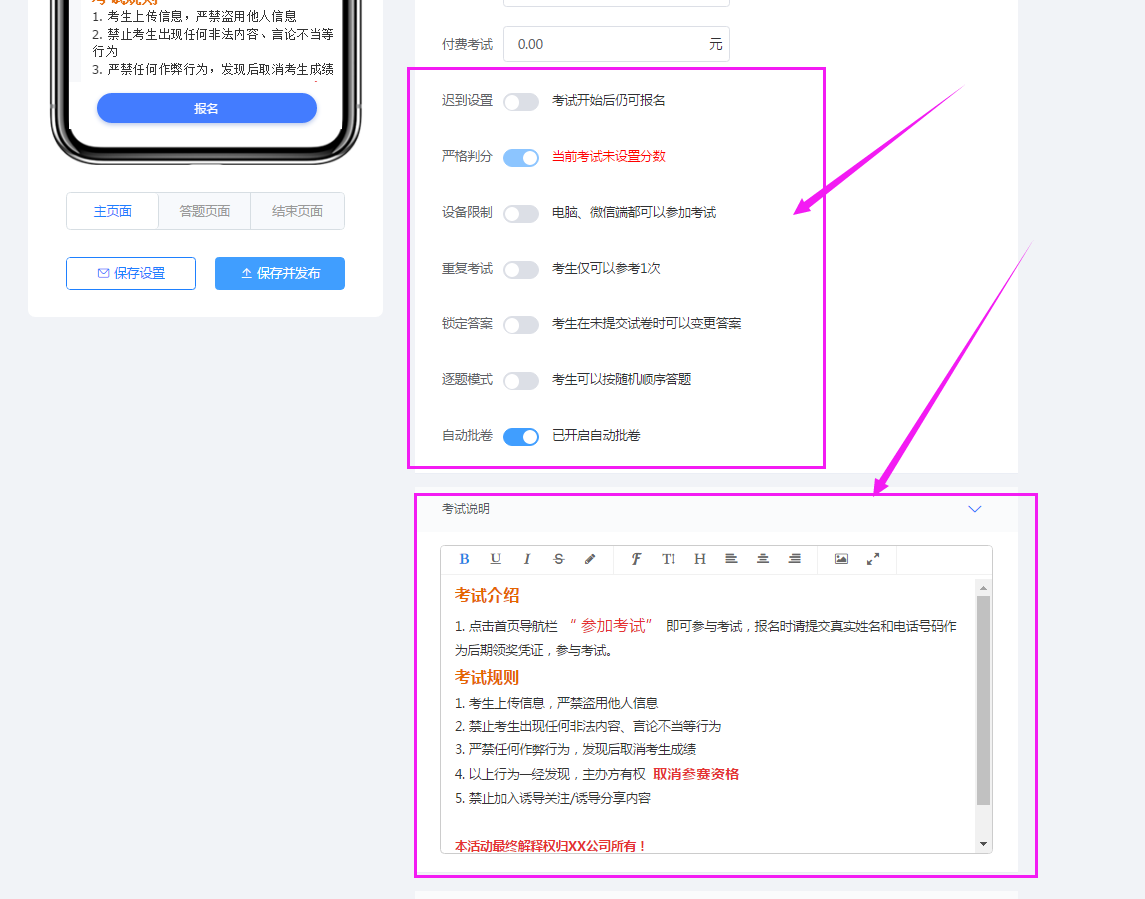The width and height of the screenshot is (1145, 899).
Task: Align text right in the editor
Action: pos(794,559)
